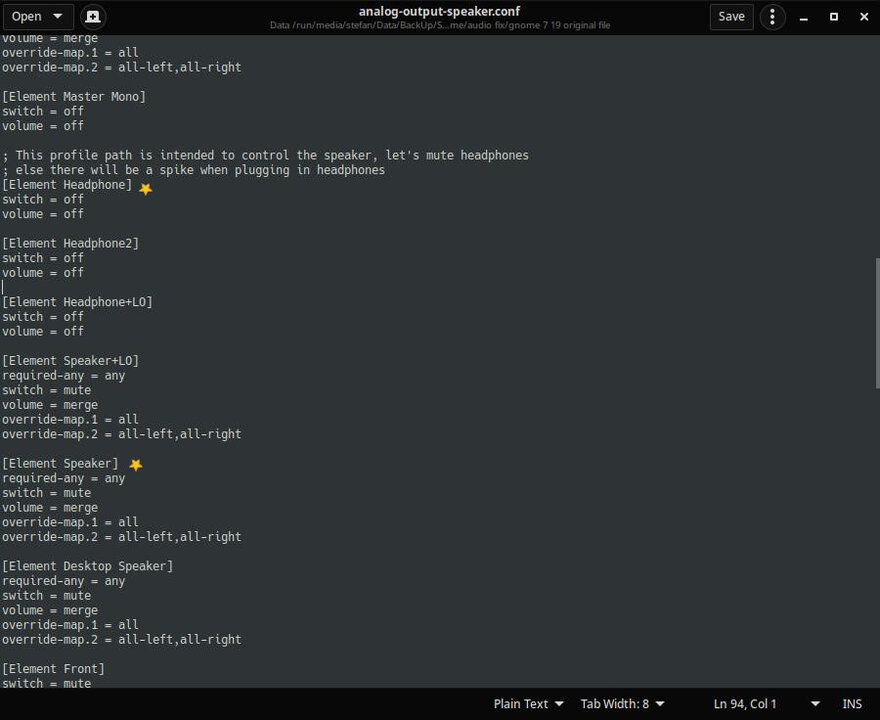The width and height of the screenshot is (880, 720).
Task: Place cursor on [Element Front] line
Action: 53,668
